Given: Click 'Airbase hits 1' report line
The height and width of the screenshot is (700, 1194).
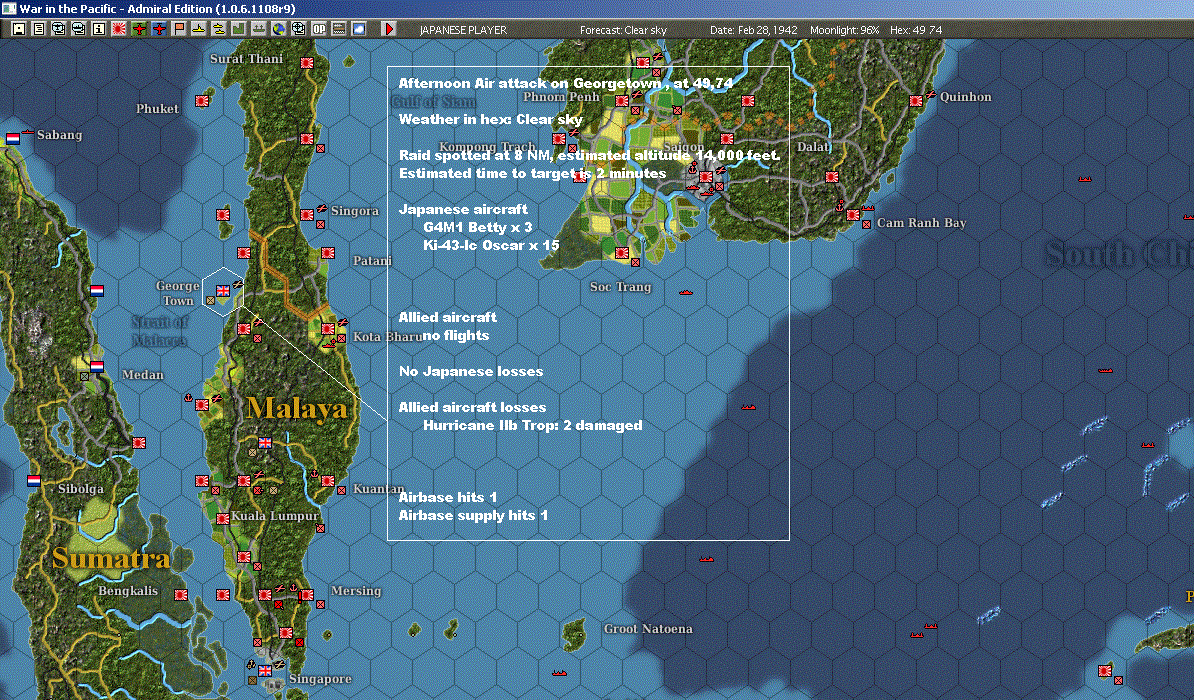Looking at the screenshot, I should point(448,497).
